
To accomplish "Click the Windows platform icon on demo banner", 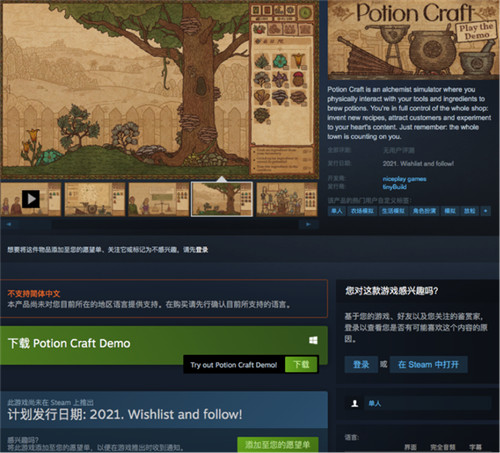I will [313, 340].
